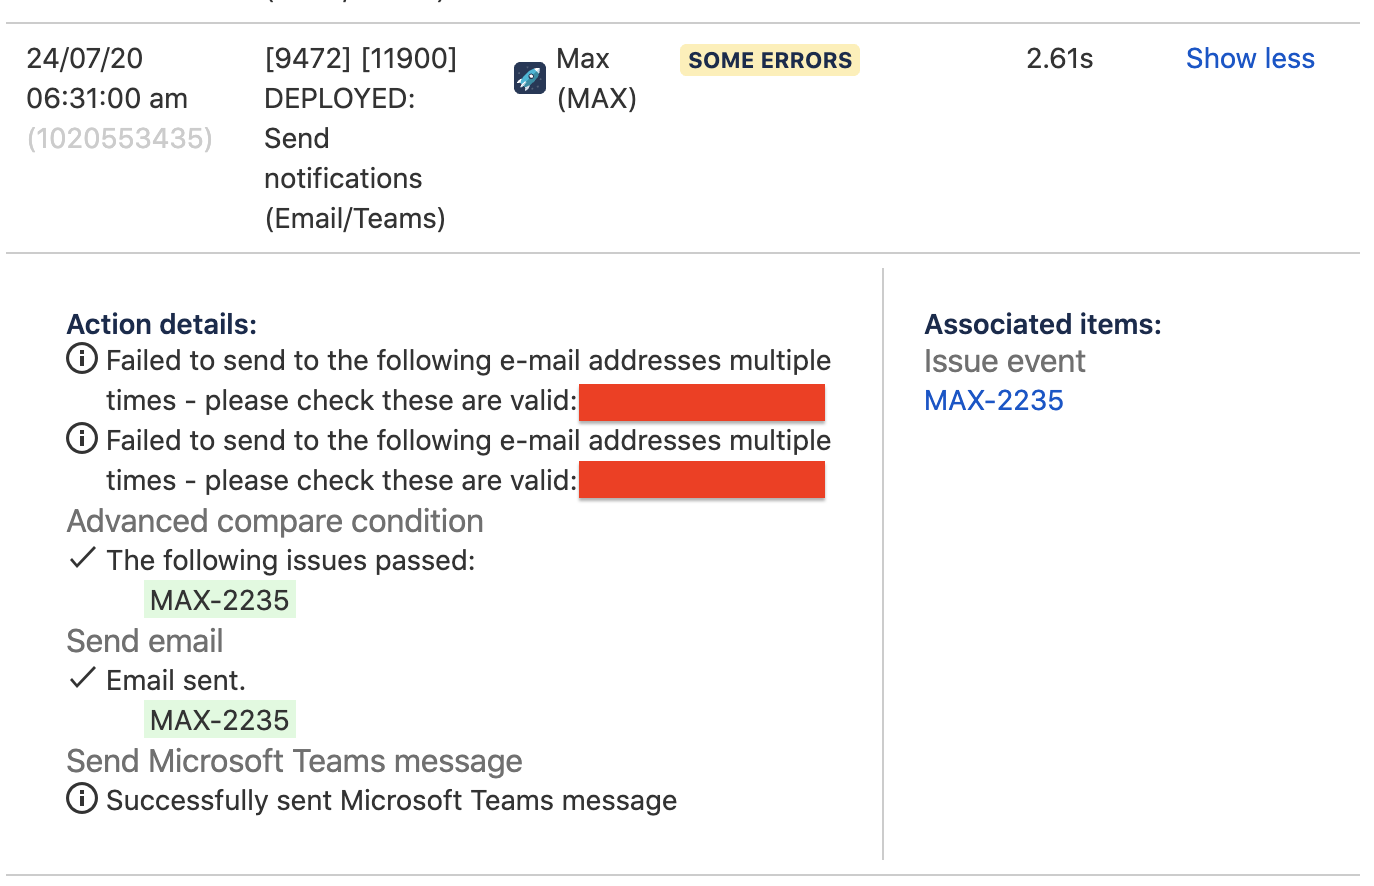Click the 'Send Microsoft Teams message' heading
Screen dimensions: 1374x886
pos(294,761)
